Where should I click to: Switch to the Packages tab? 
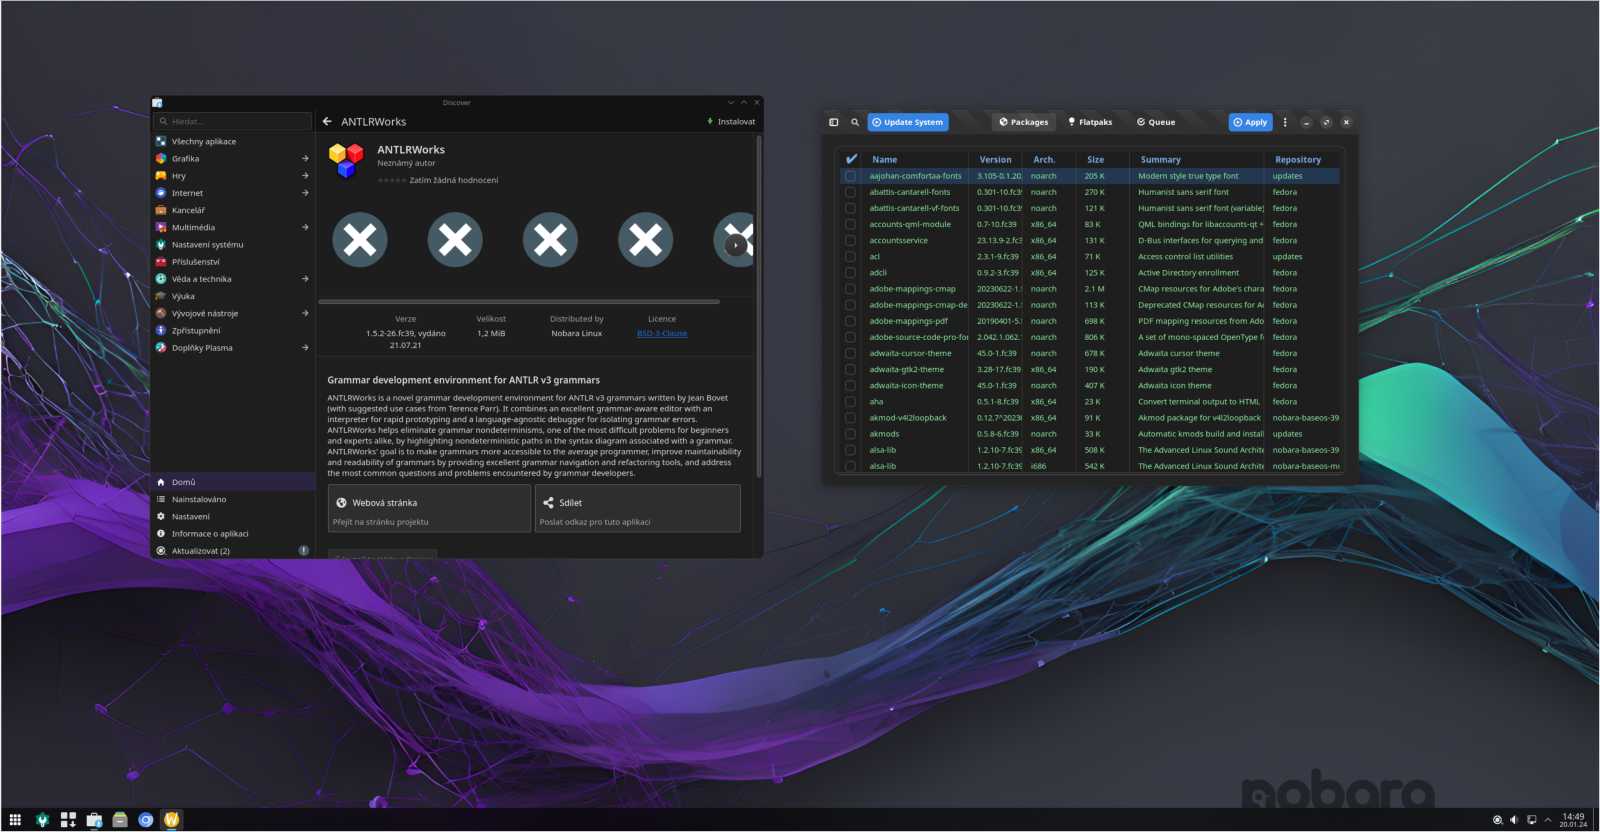coord(1023,122)
